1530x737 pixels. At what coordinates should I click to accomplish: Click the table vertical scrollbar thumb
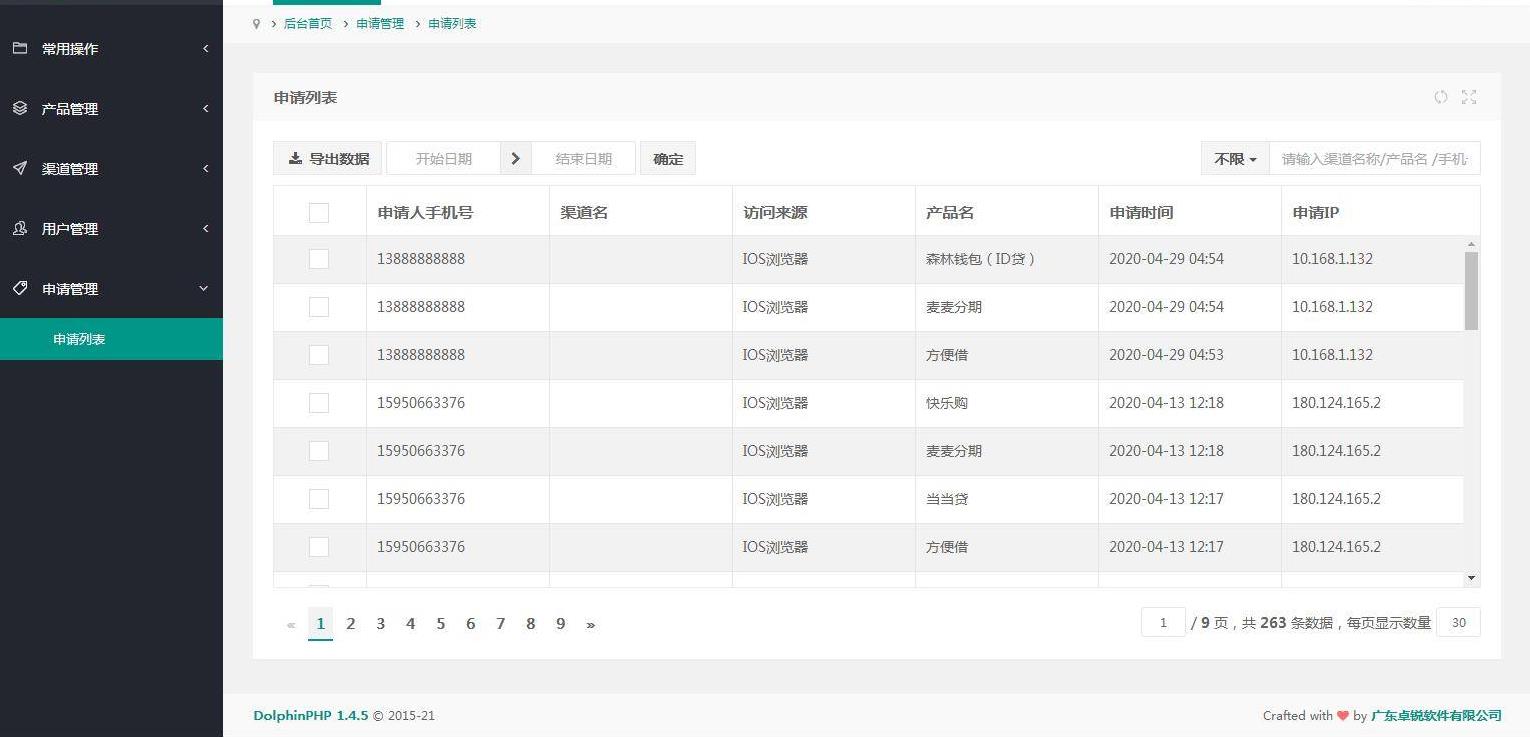point(1471,290)
